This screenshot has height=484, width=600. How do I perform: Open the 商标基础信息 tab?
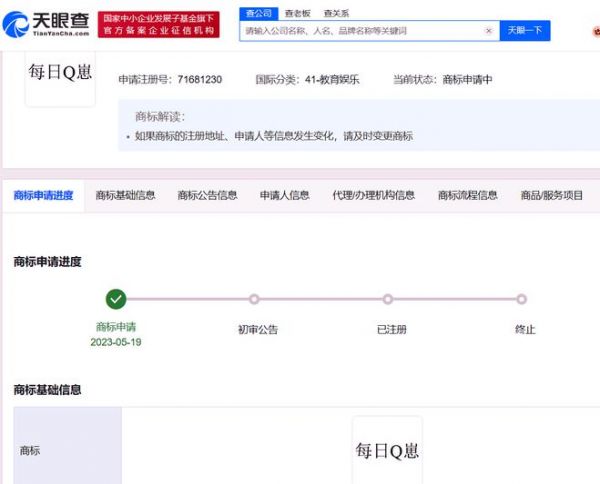point(125,196)
